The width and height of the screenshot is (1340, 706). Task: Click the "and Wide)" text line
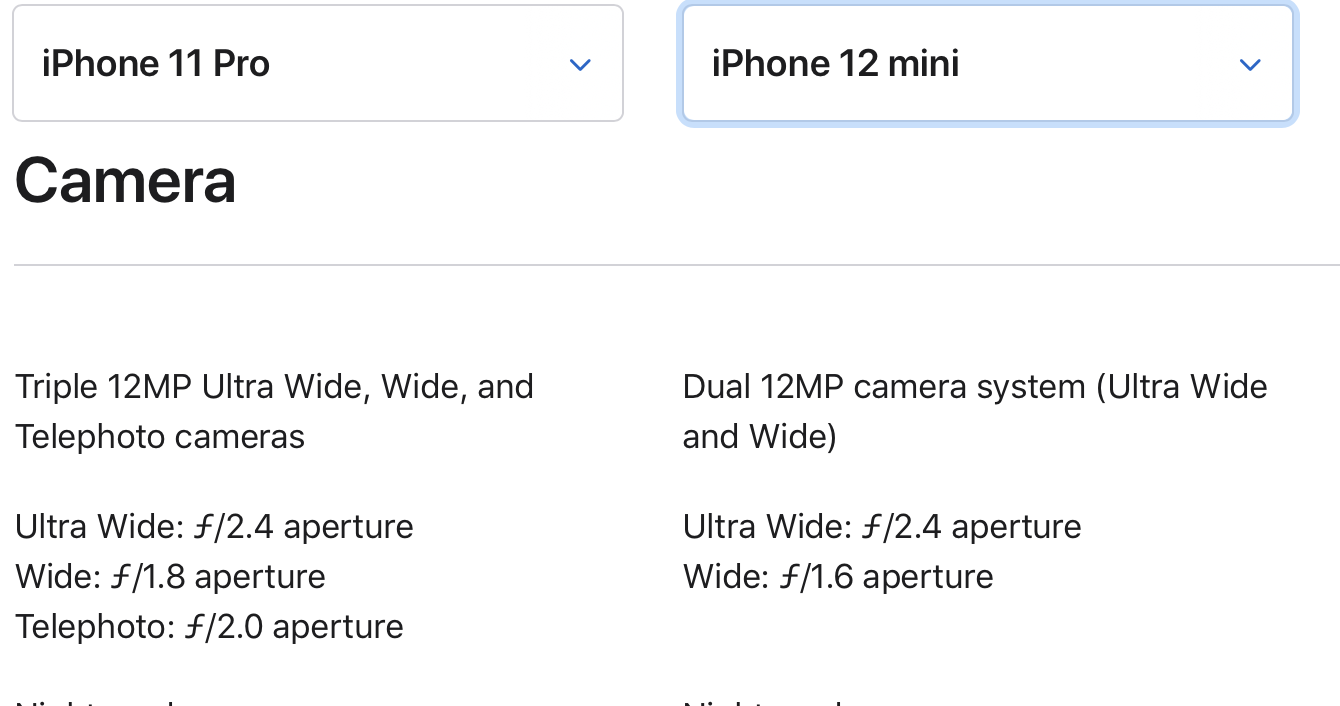(x=759, y=437)
